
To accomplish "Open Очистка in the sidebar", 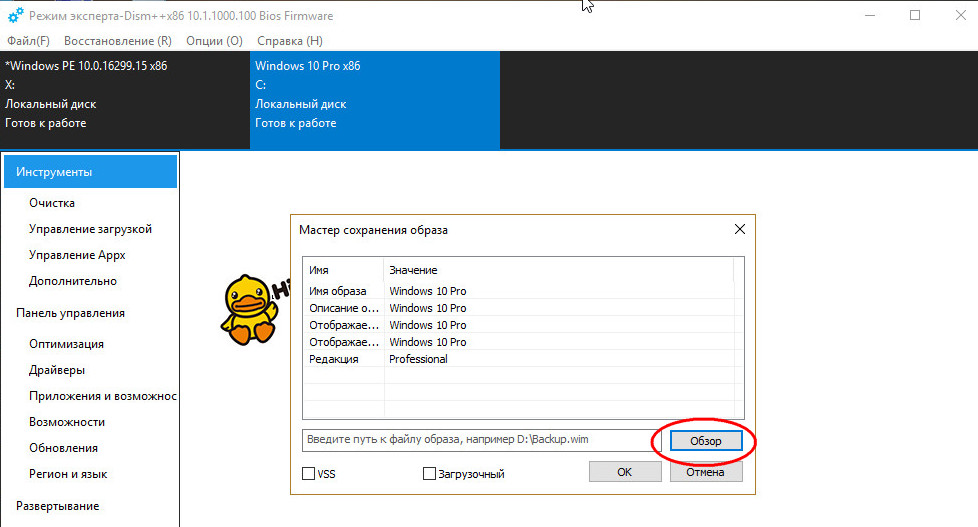I will pos(52,203).
